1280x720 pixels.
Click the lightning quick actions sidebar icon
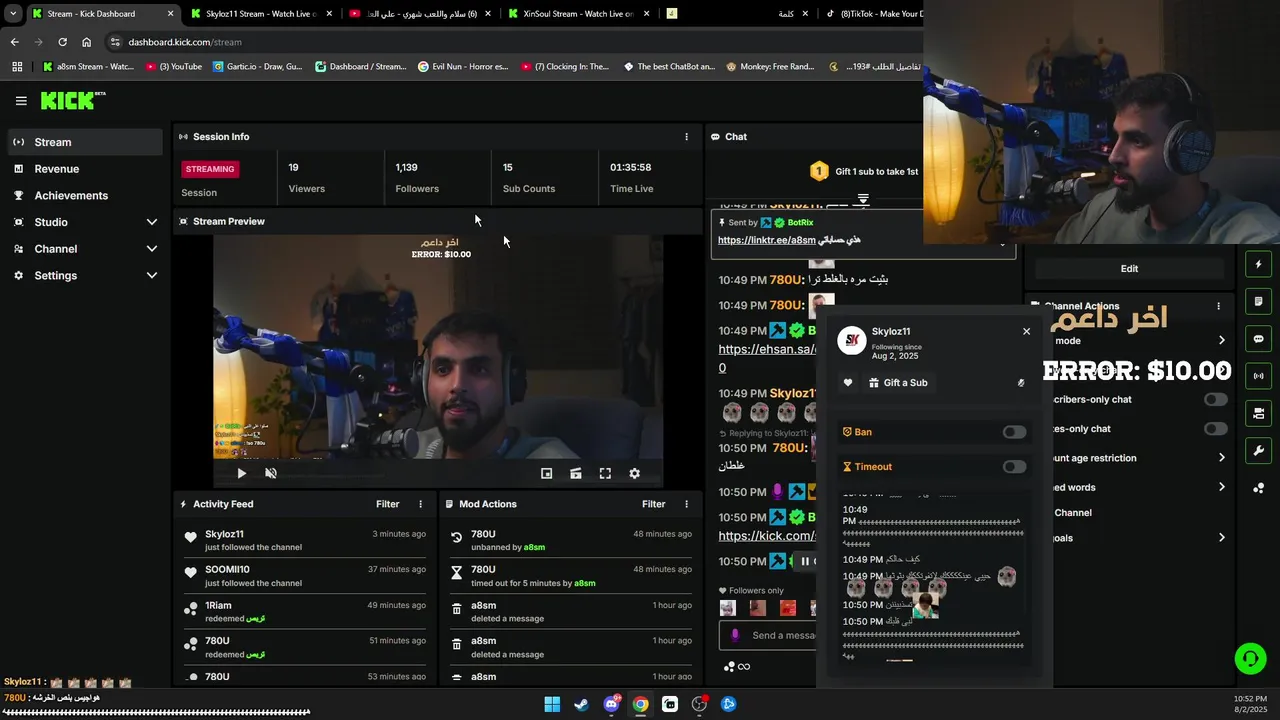1258,264
